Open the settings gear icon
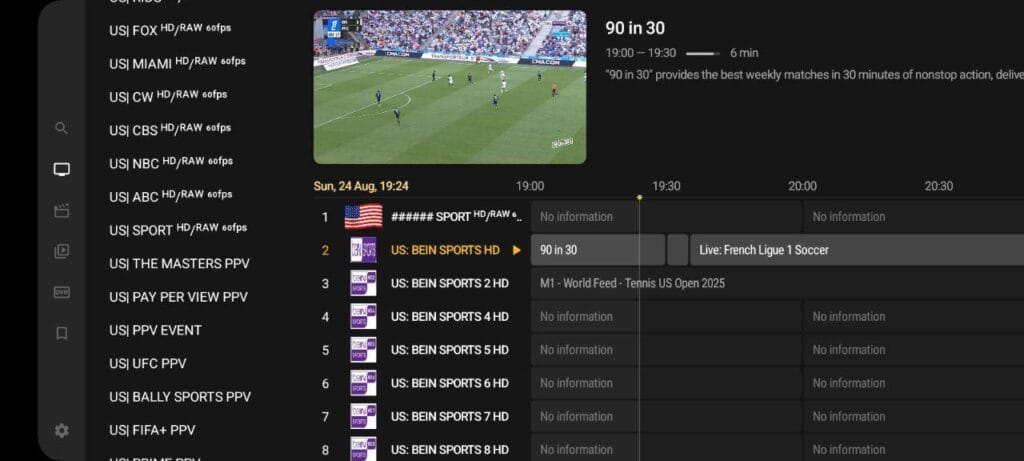The image size is (1024, 461). pyautogui.click(x=61, y=431)
